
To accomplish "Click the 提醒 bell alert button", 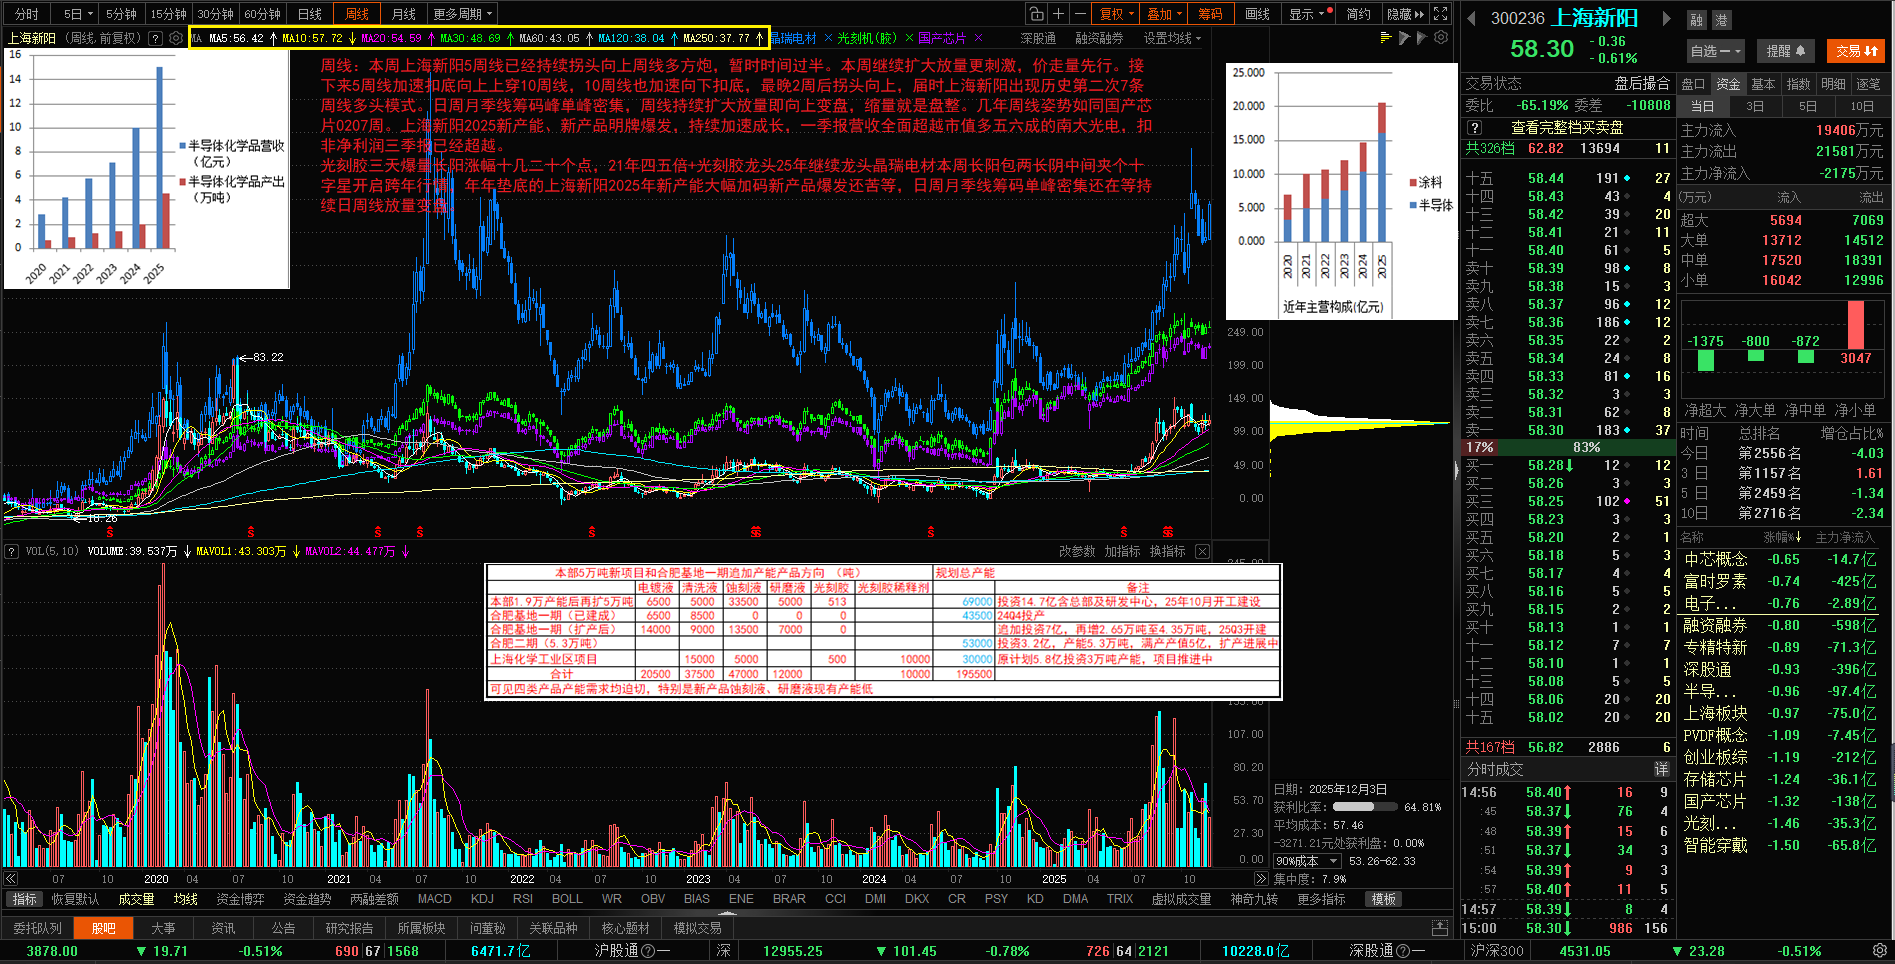I will tap(1785, 51).
